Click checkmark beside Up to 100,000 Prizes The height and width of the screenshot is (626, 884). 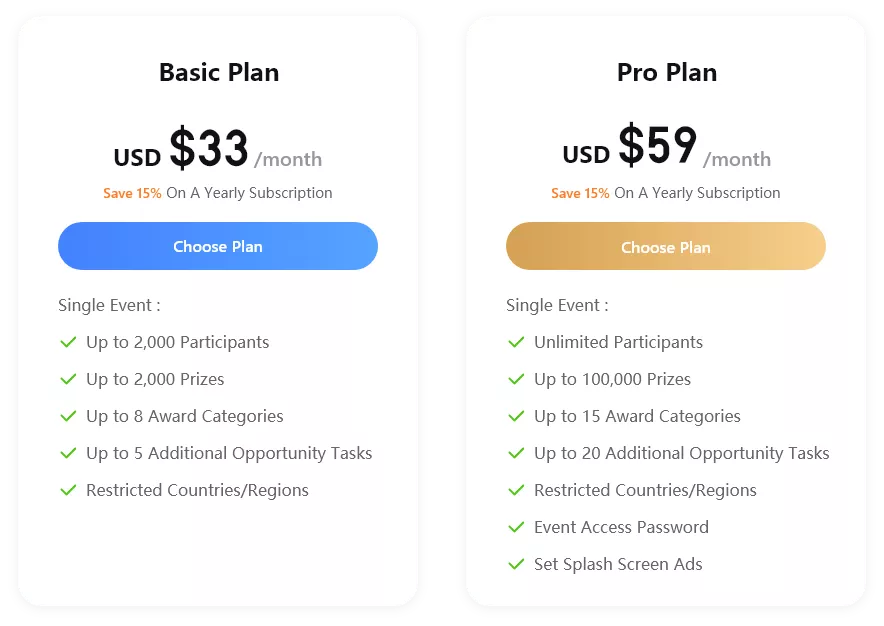[x=516, y=379]
